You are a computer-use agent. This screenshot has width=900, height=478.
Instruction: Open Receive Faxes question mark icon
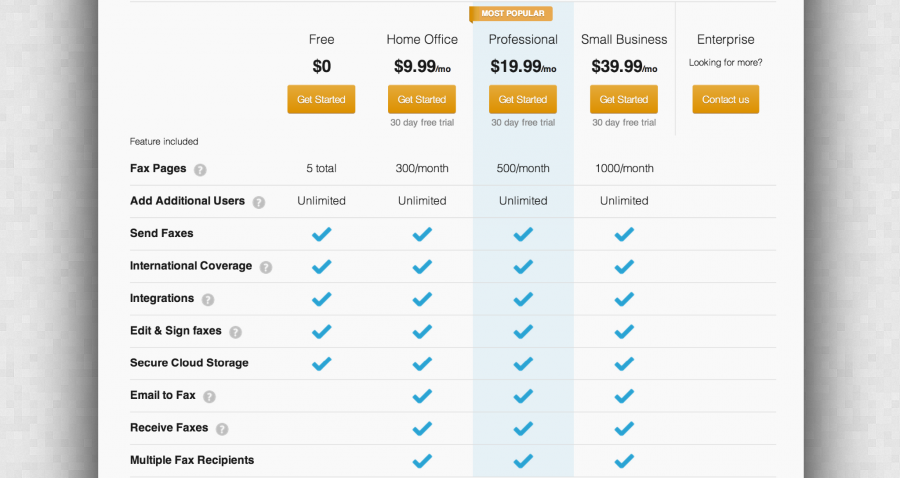click(x=222, y=429)
